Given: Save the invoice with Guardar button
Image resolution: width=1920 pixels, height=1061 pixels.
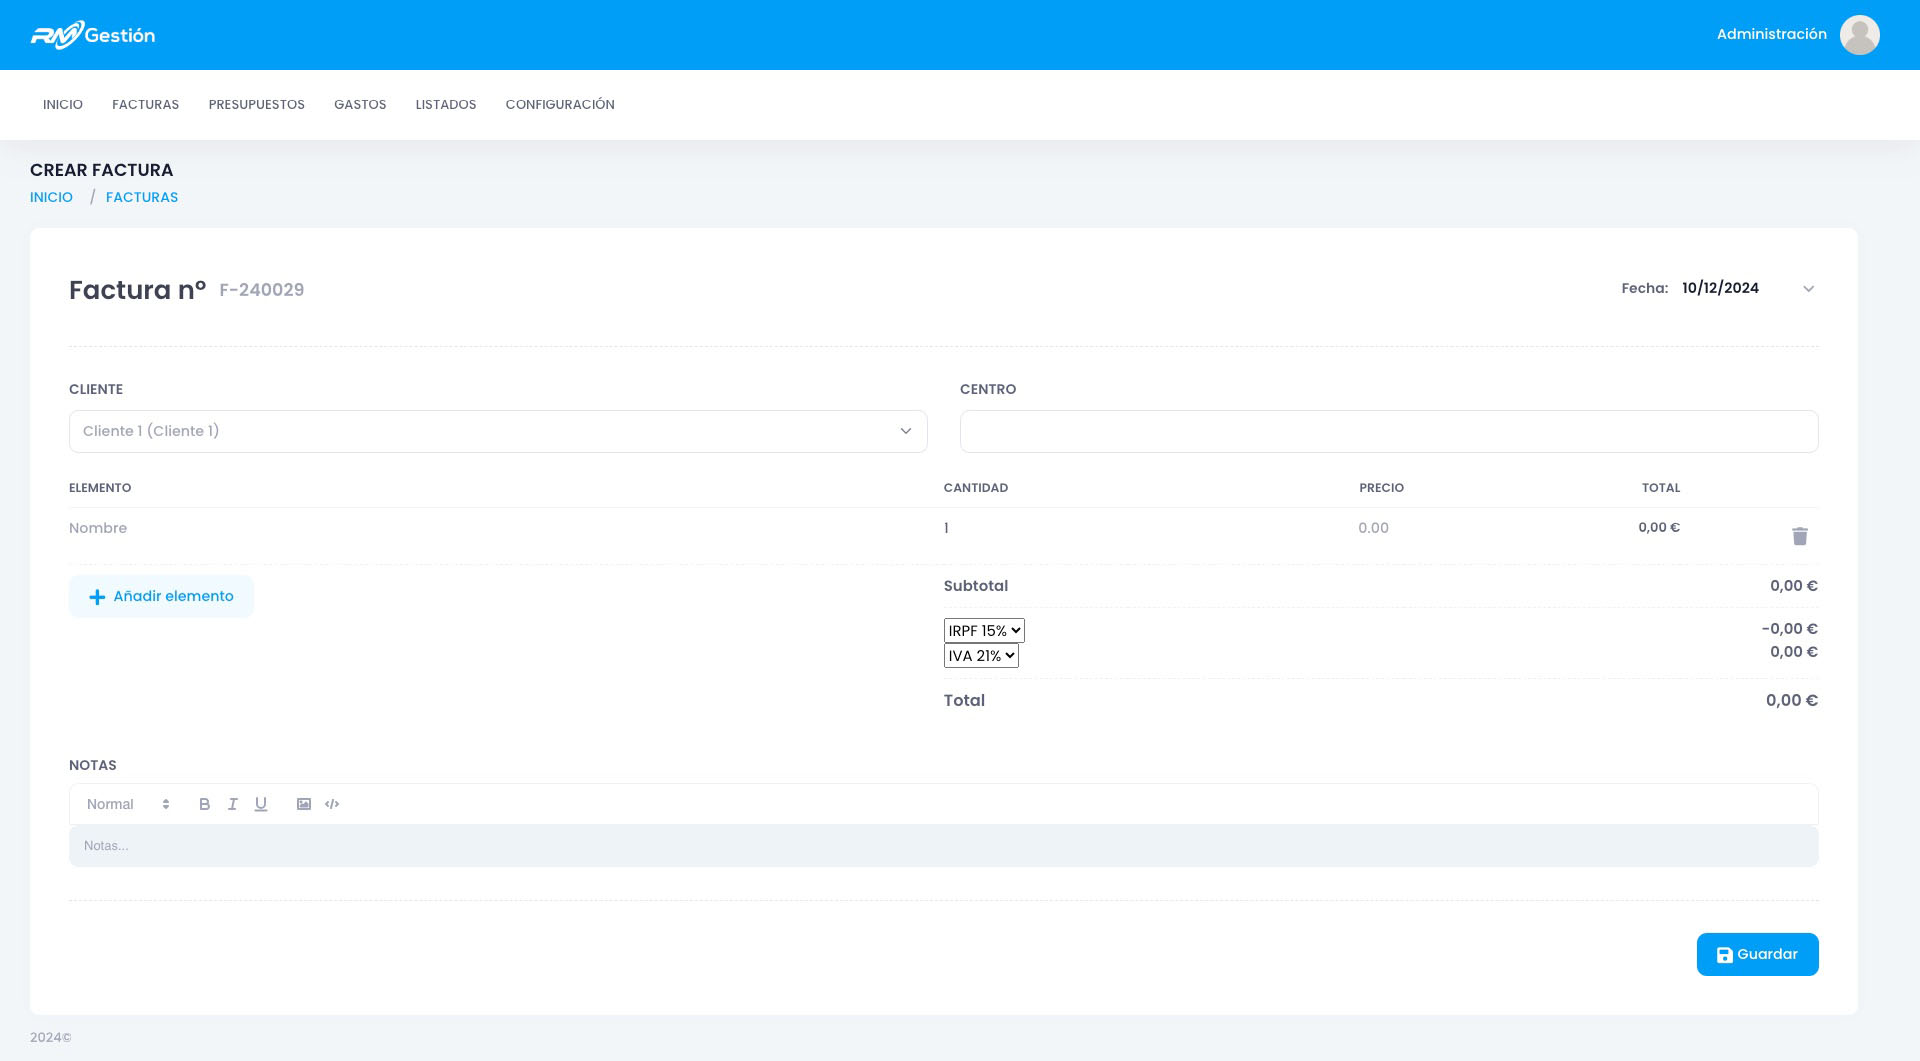Looking at the screenshot, I should tap(1757, 955).
